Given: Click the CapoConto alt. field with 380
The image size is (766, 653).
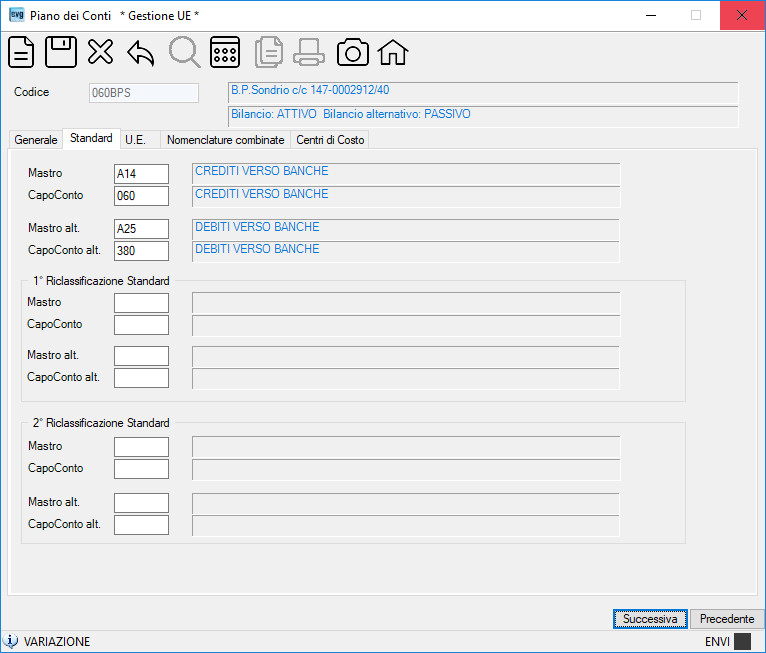Looking at the screenshot, I should click(141, 251).
